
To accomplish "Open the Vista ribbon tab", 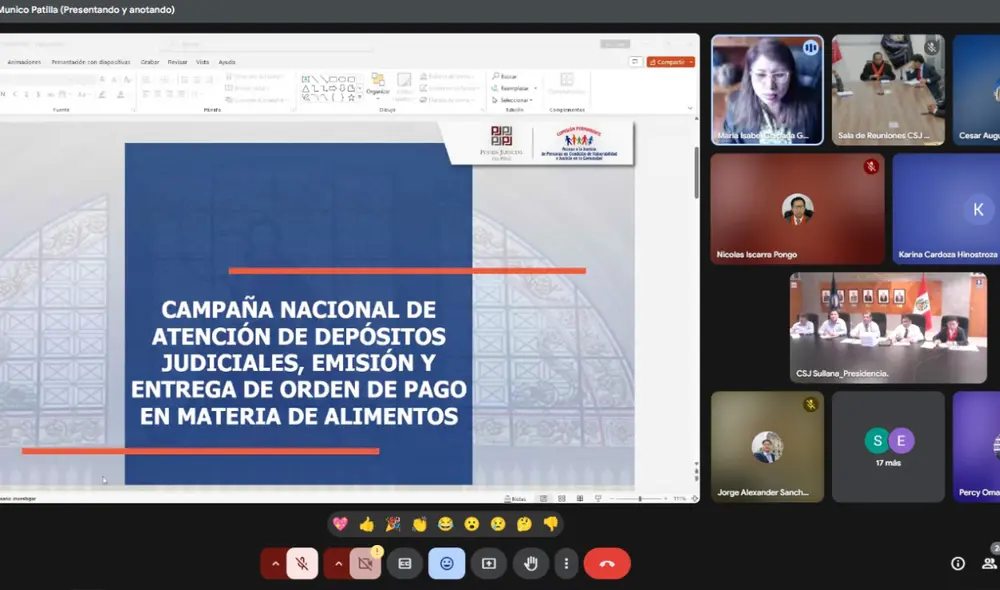I will click(204, 61).
